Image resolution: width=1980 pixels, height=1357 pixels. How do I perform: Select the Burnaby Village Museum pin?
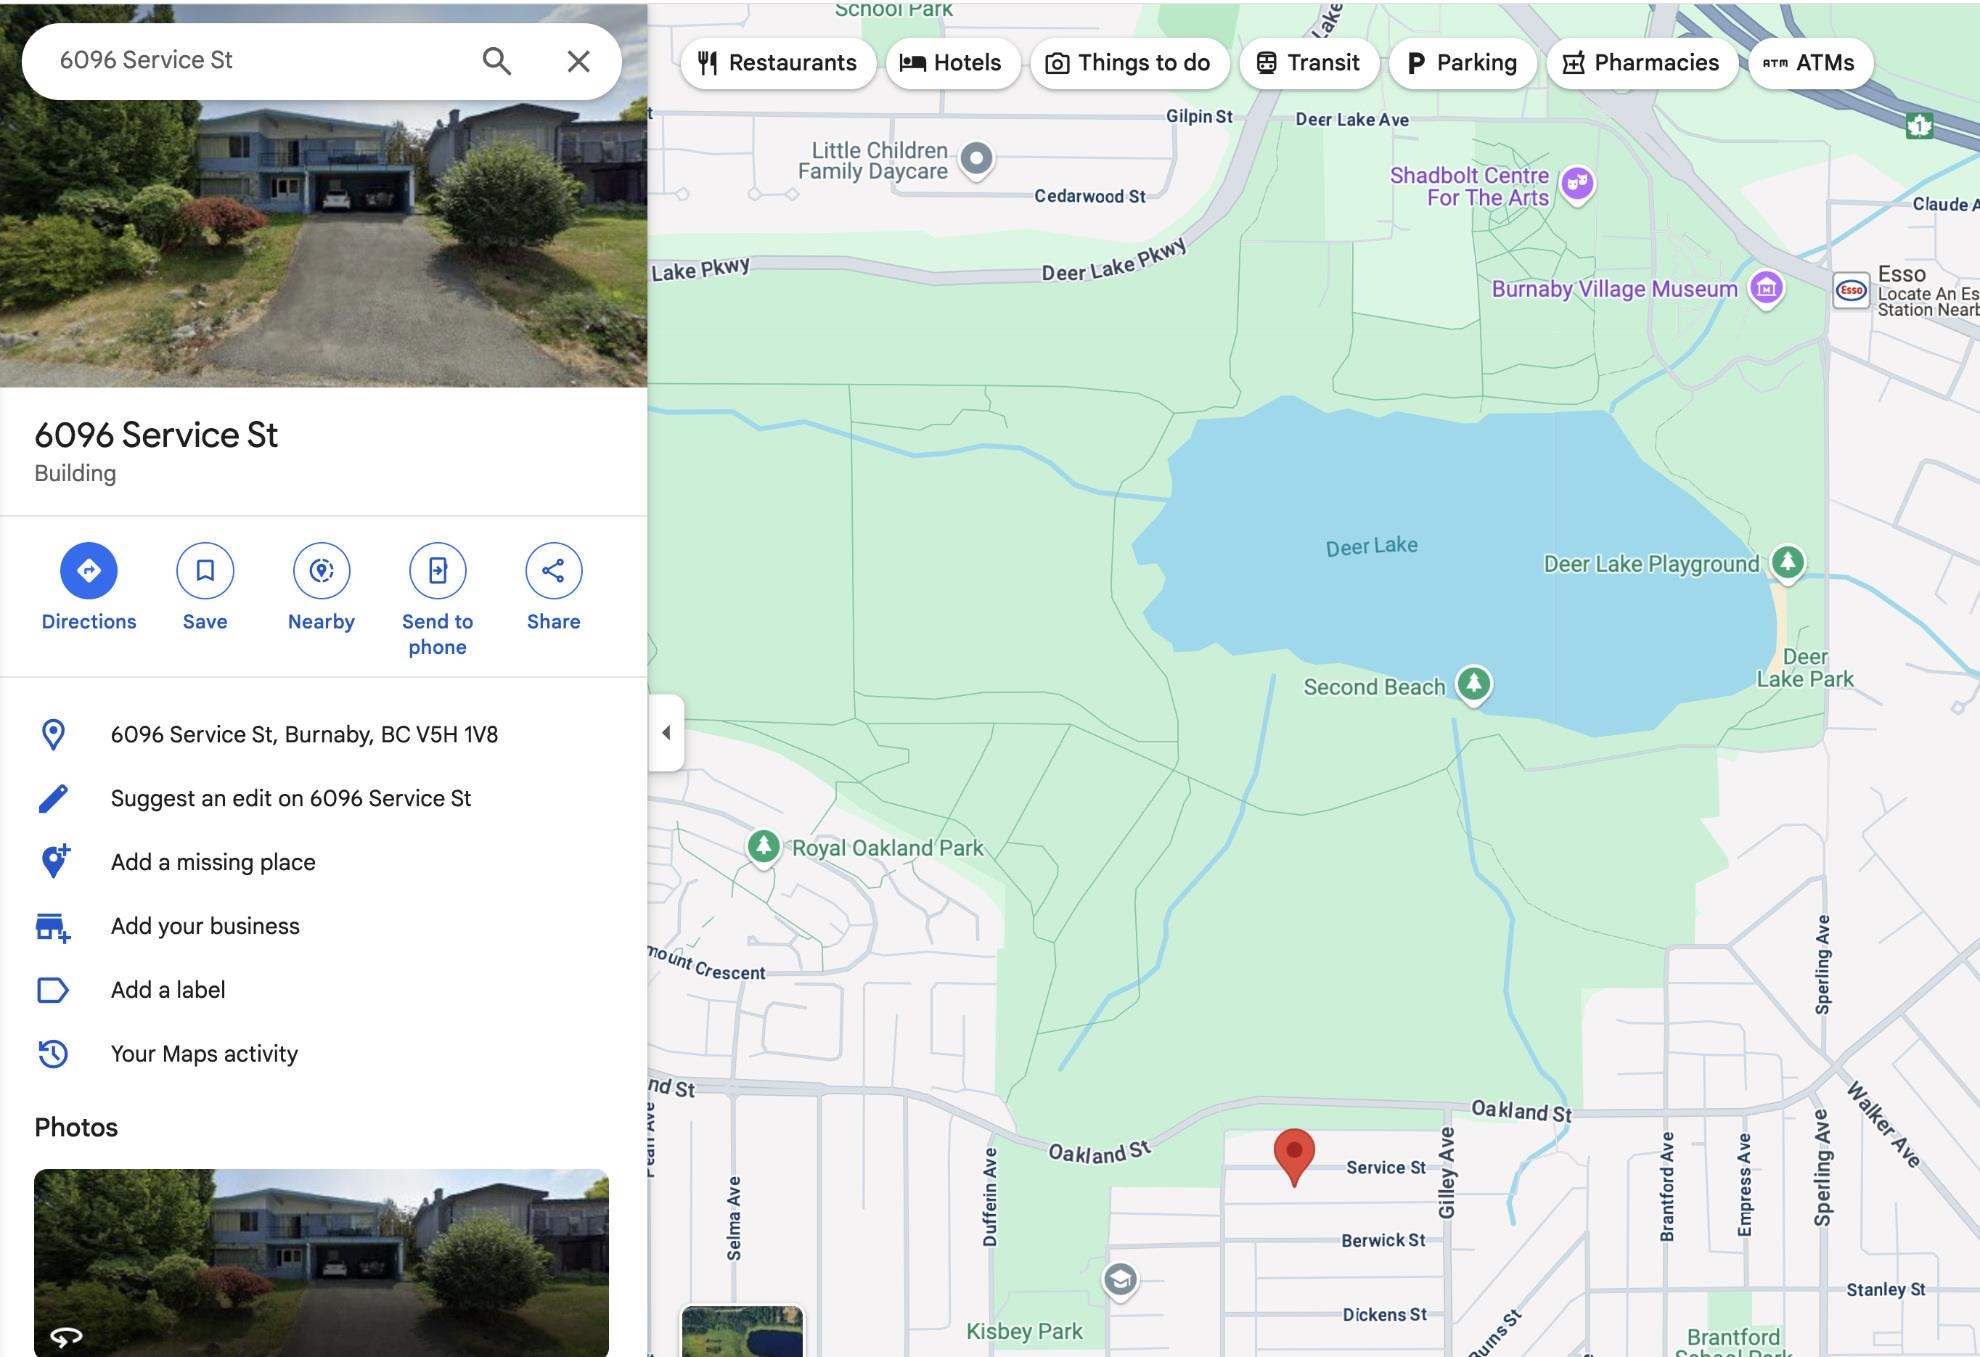click(x=1766, y=289)
